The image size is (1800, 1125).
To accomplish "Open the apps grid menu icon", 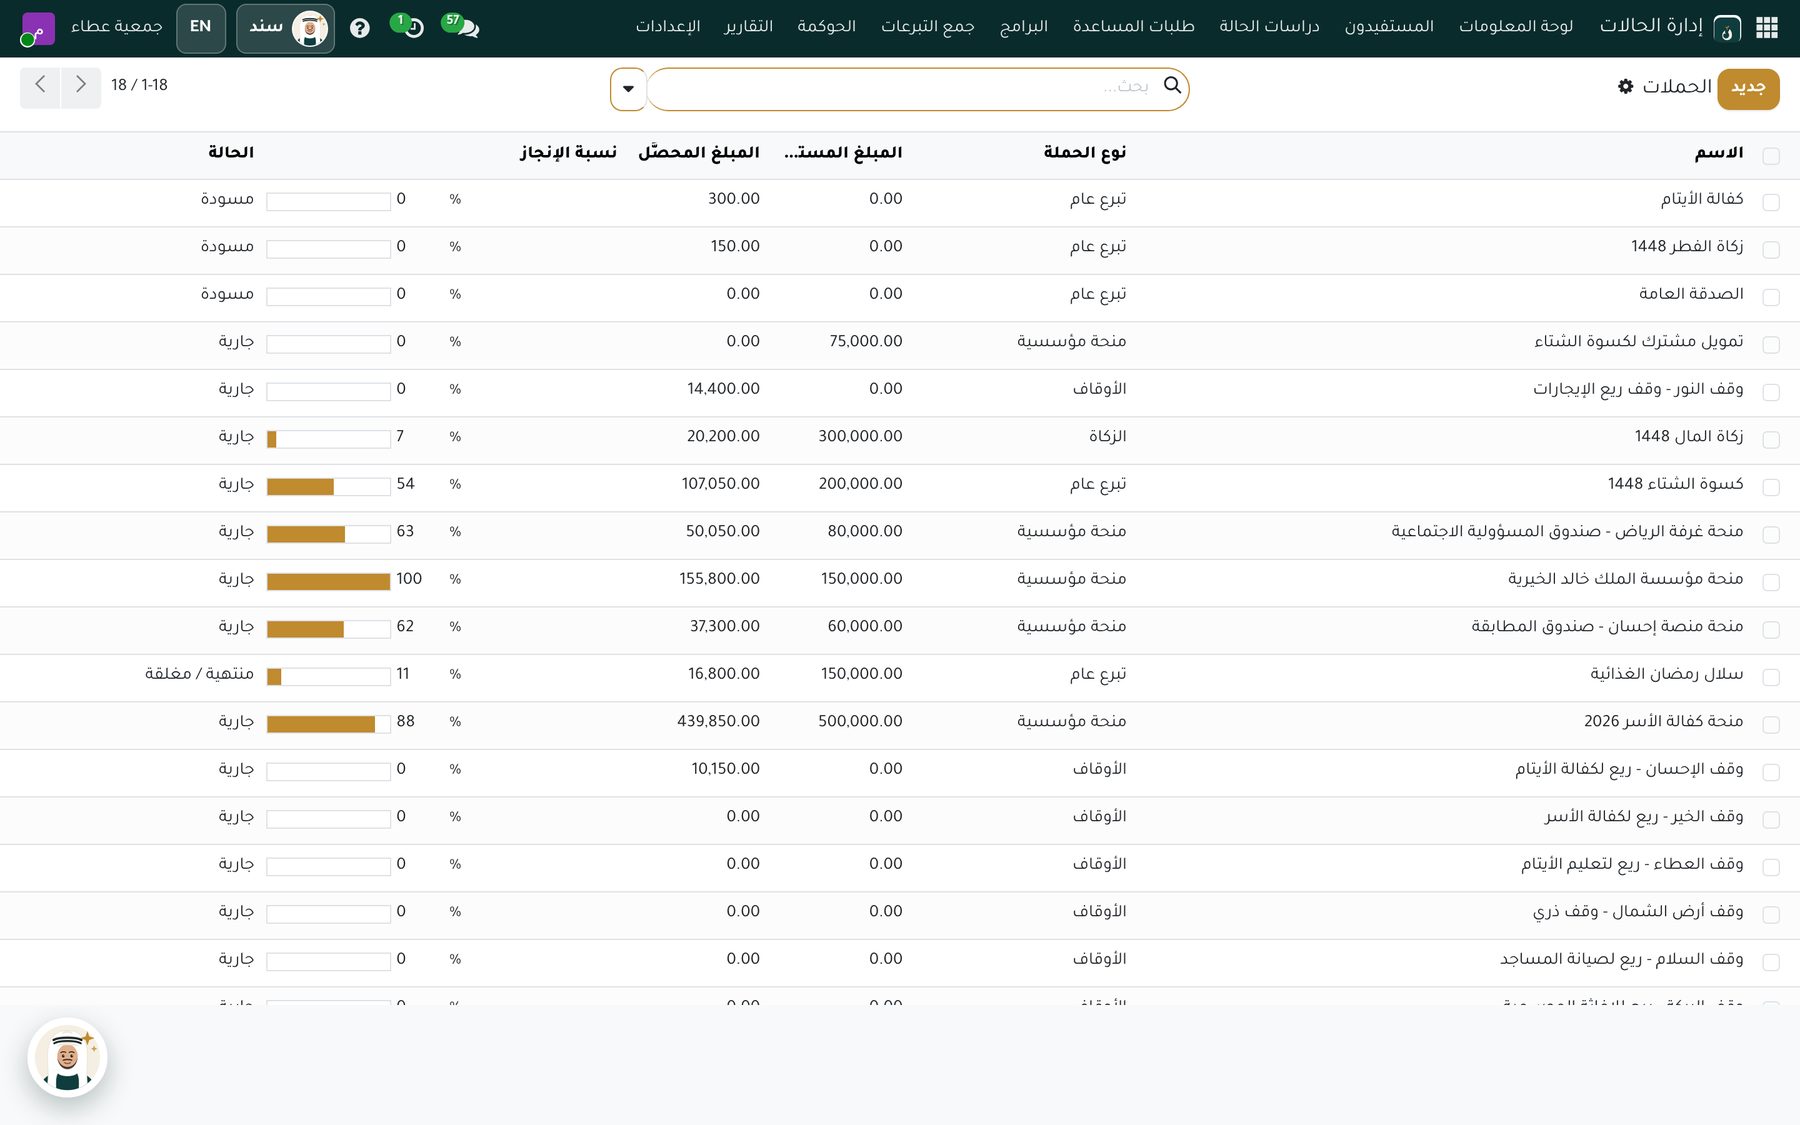I will pos(1767,27).
